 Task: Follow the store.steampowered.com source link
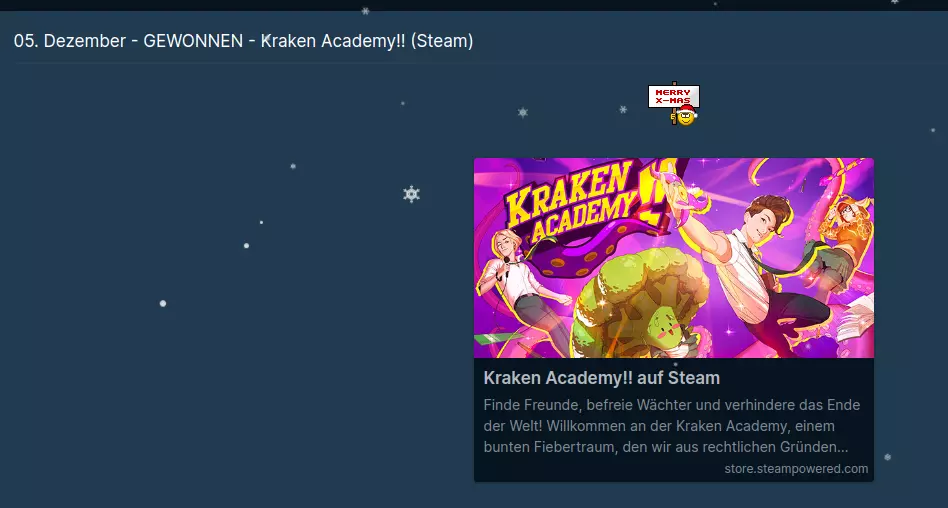click(x=796, y=469)
